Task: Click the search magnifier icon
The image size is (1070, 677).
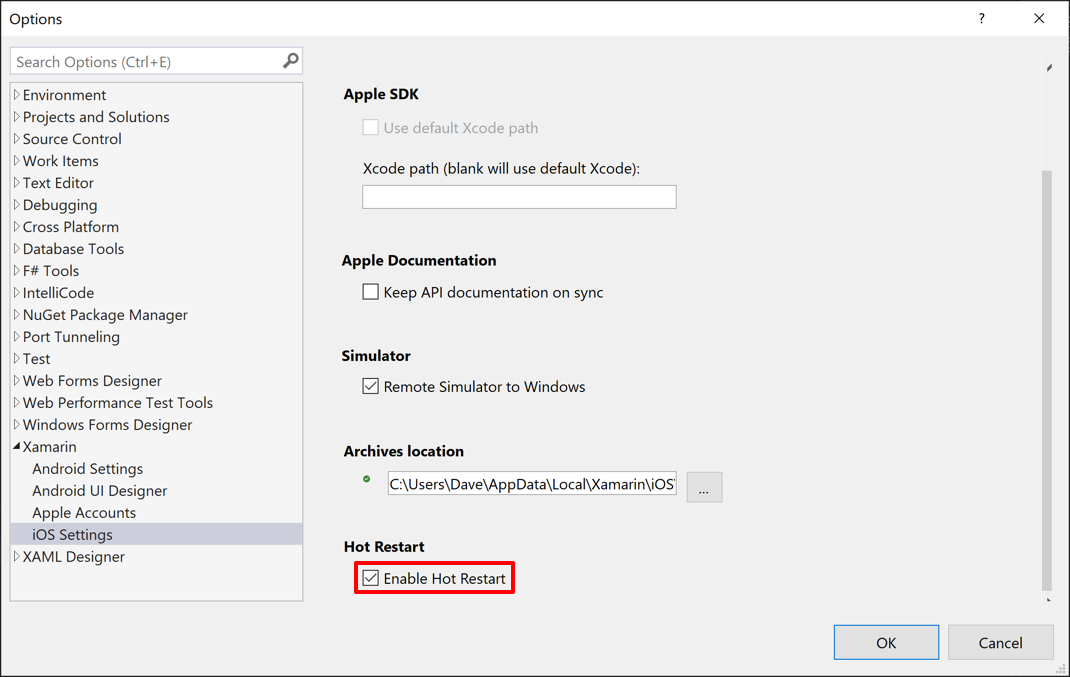Action: click(290, 61)
